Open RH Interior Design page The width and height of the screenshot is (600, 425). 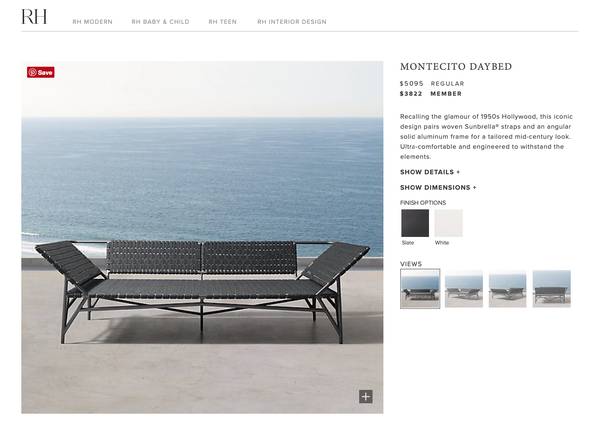point(292,22)
